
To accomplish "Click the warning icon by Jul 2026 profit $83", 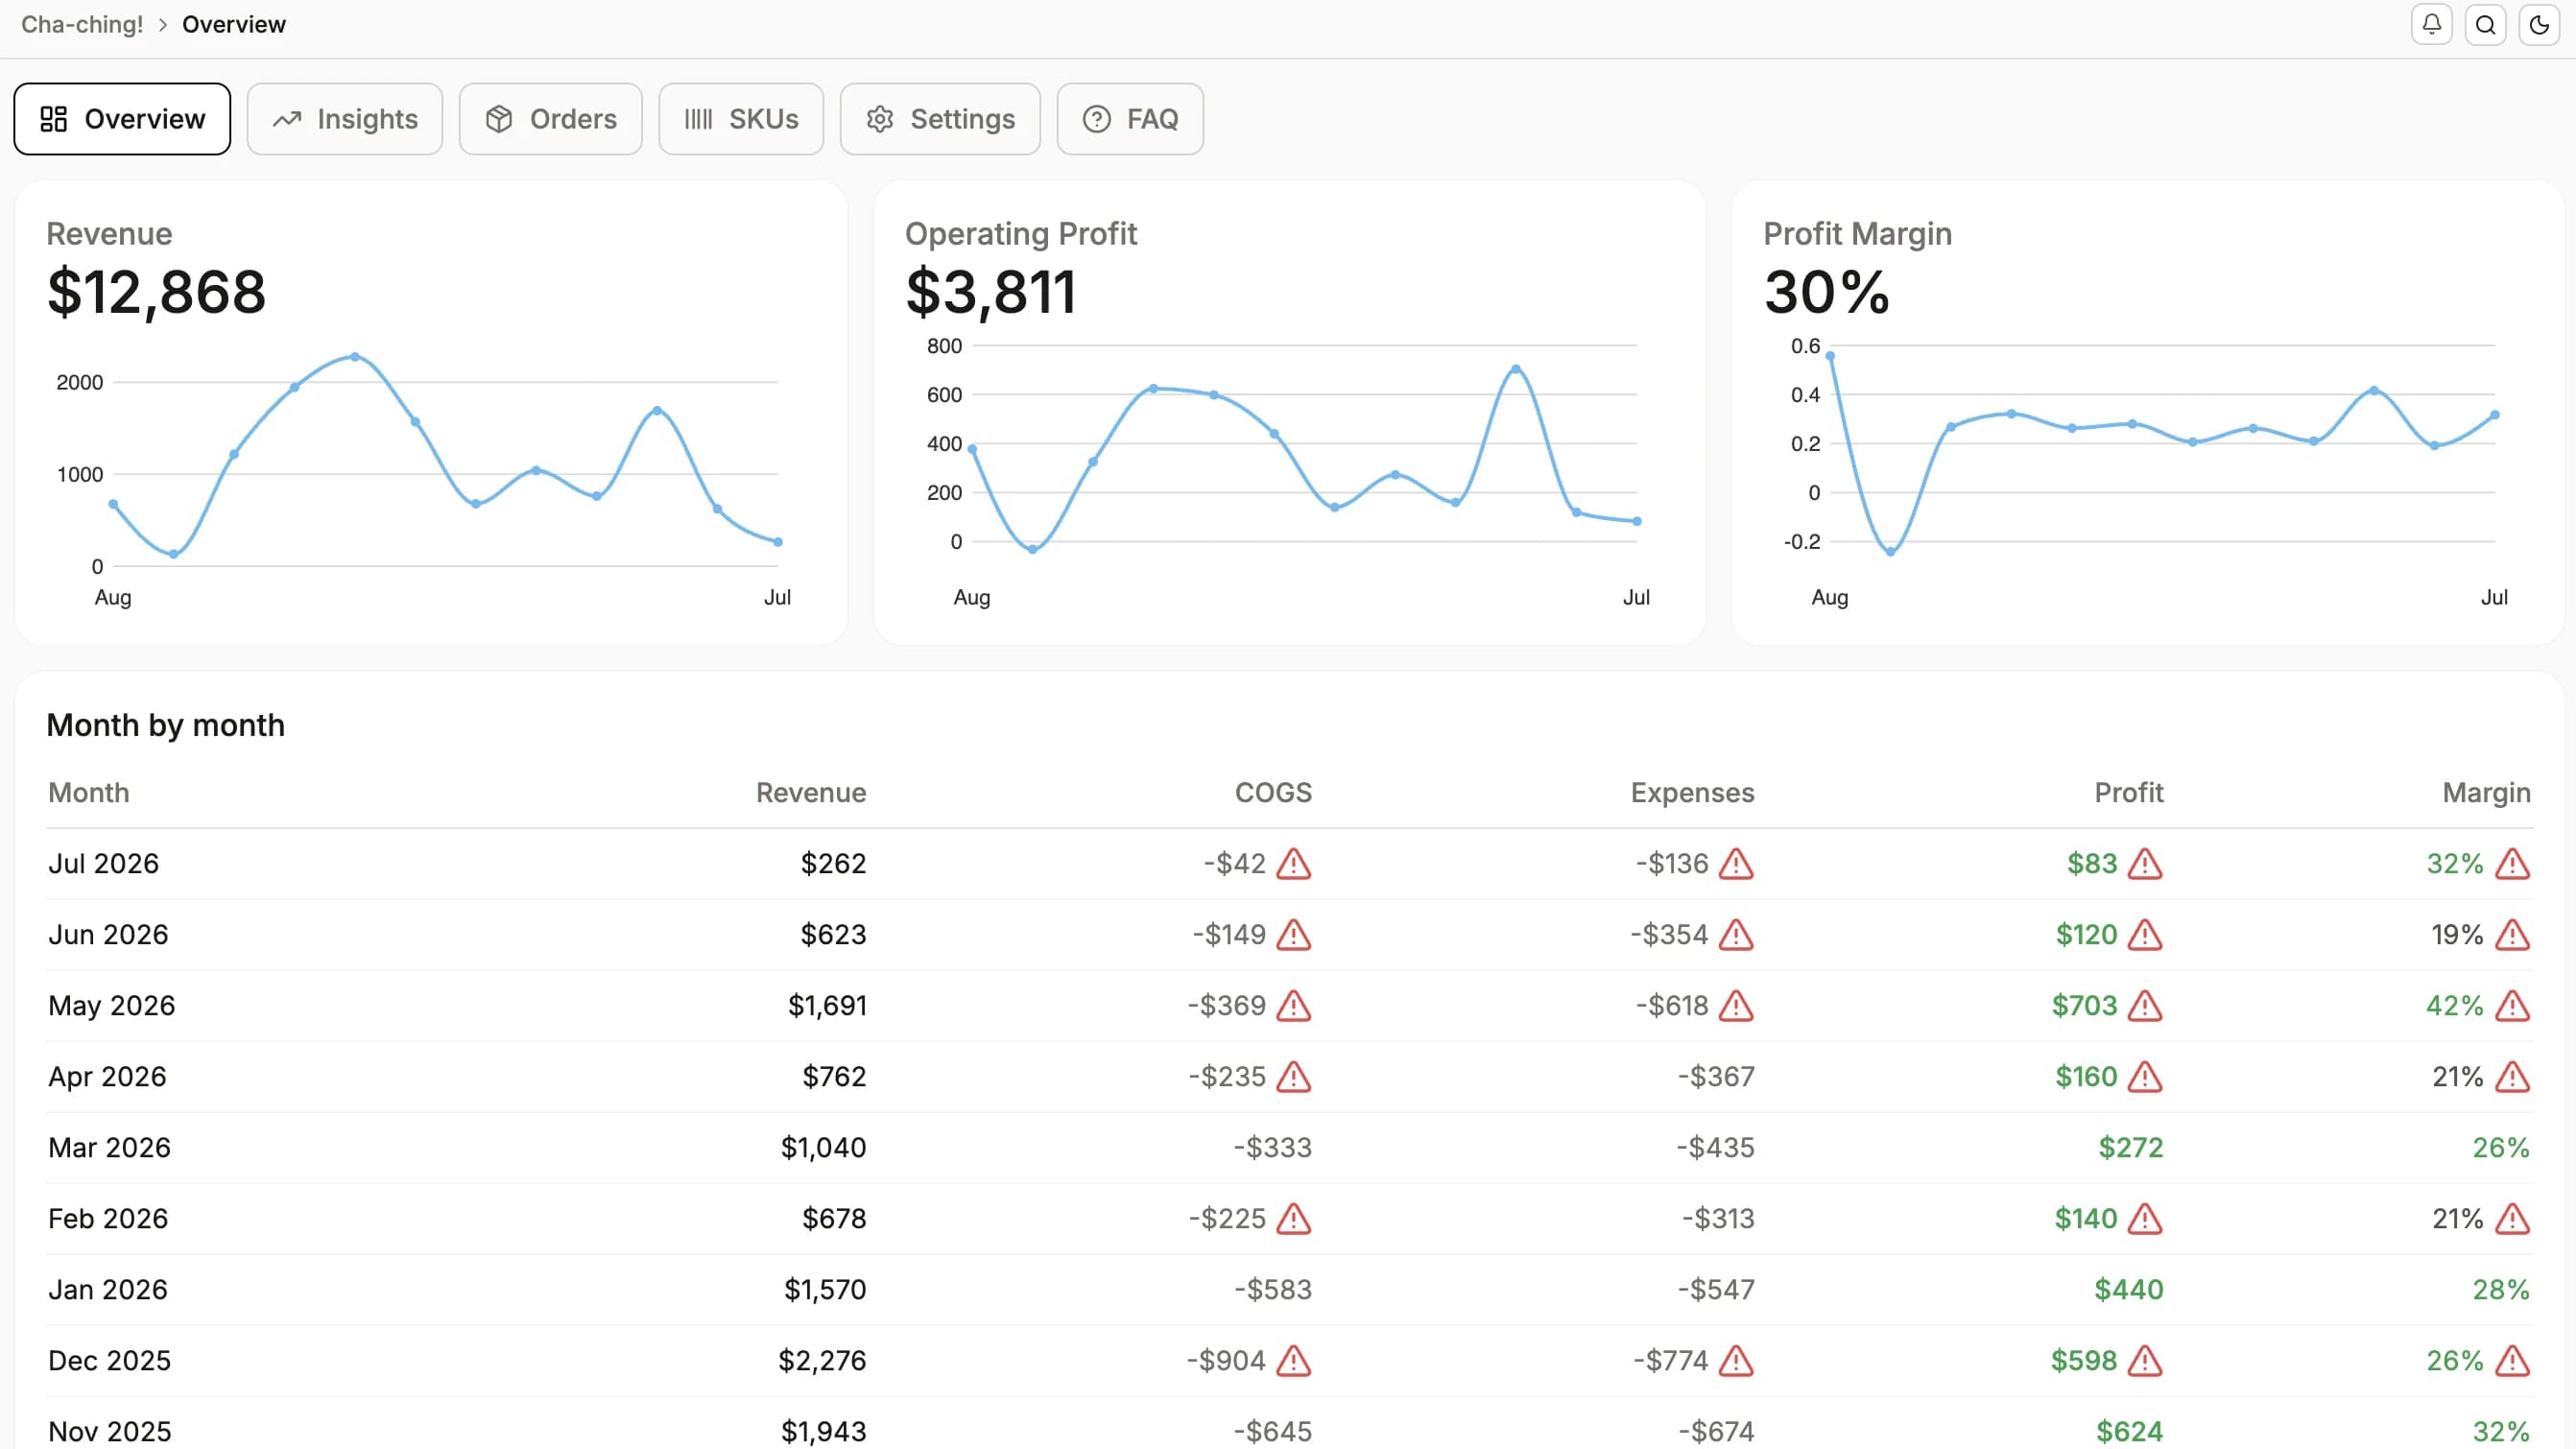I will pos(2145,863).
